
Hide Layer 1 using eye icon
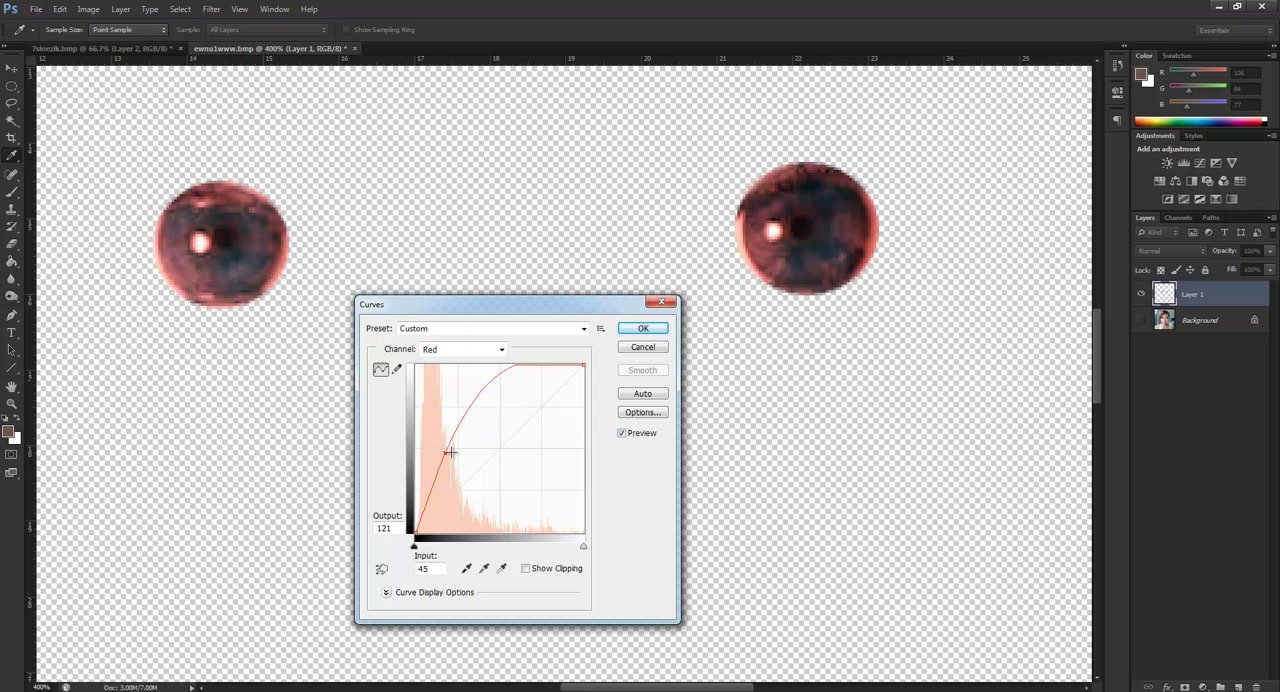click(1141, 294)
